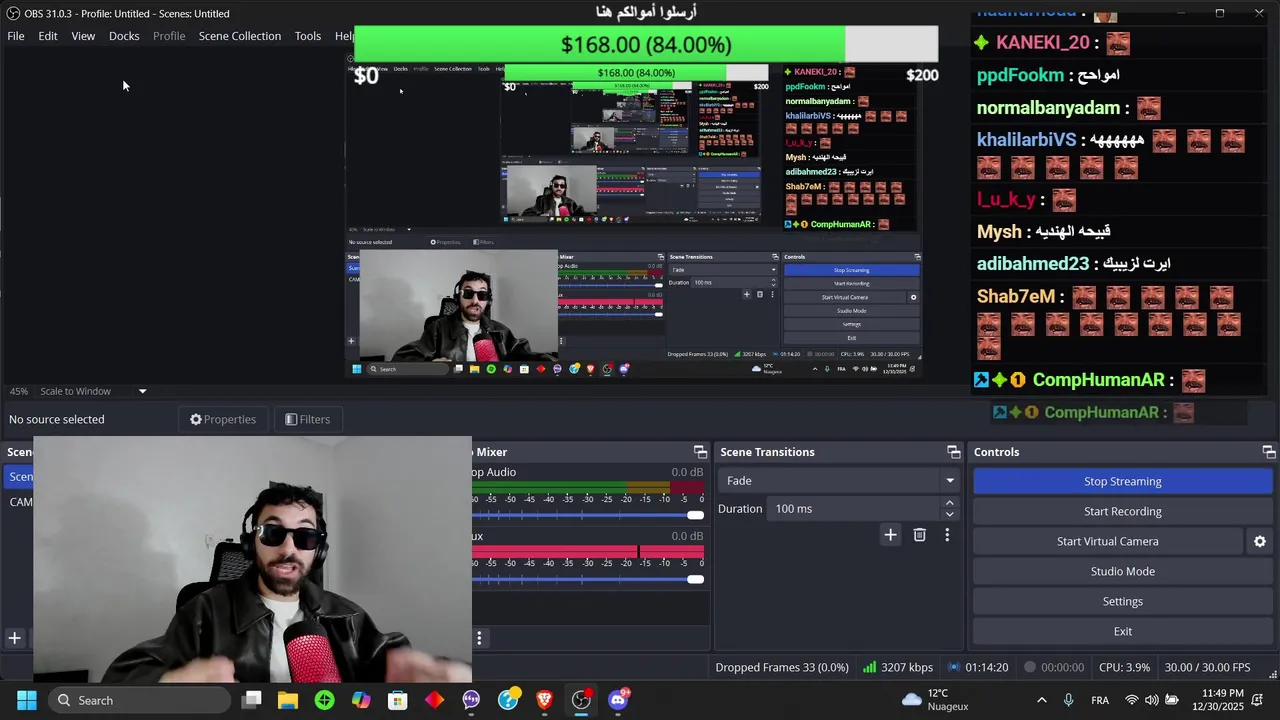Open Task View in the taskbar
This screenshot has width=1280, height=720.
252,700
